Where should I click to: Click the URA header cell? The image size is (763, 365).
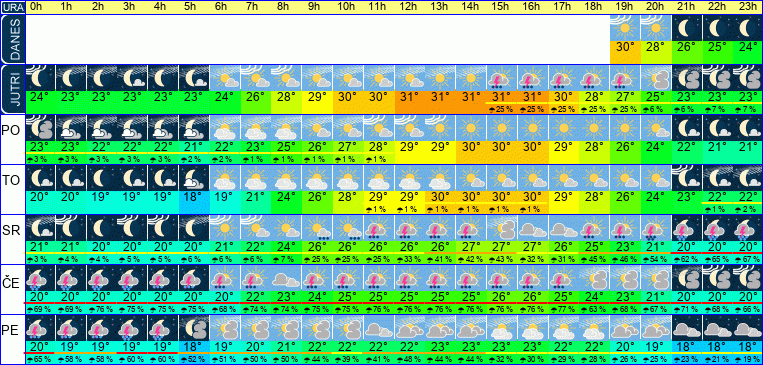coord(12,8)
